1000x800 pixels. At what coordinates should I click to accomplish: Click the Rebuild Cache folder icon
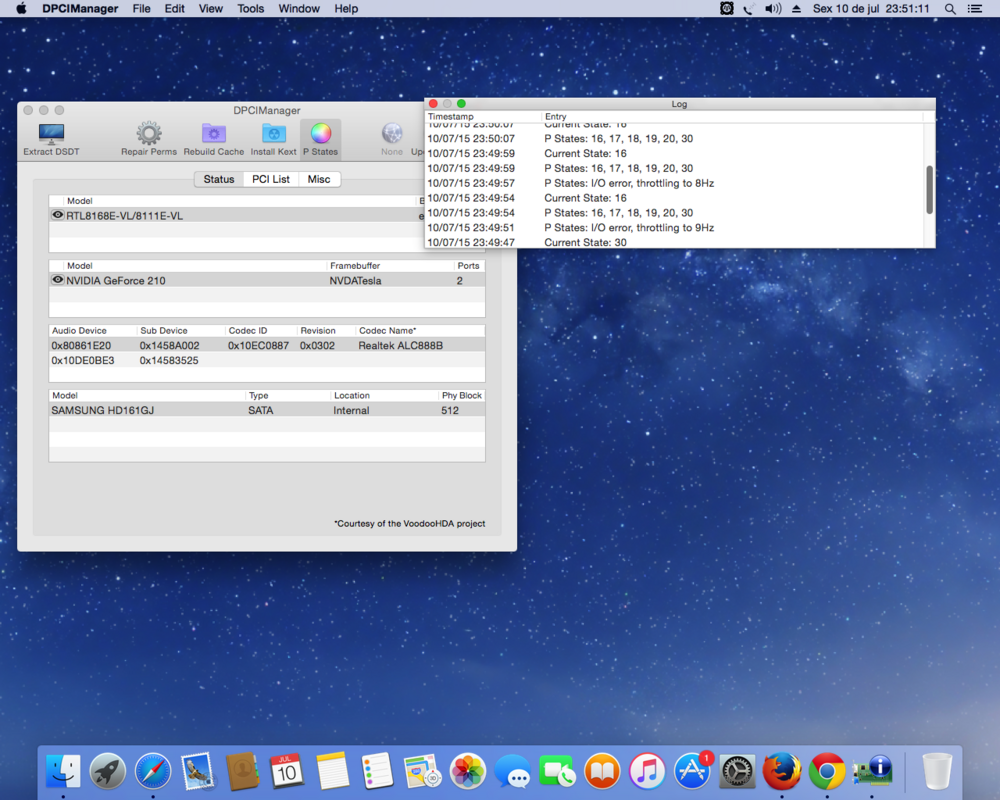213,135
